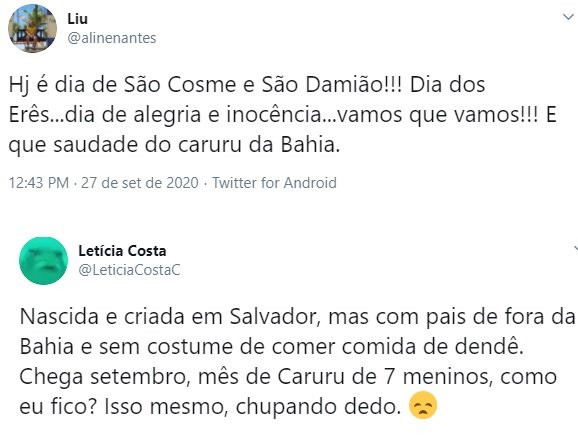Click the sad face emoji in the tweet

423,405
